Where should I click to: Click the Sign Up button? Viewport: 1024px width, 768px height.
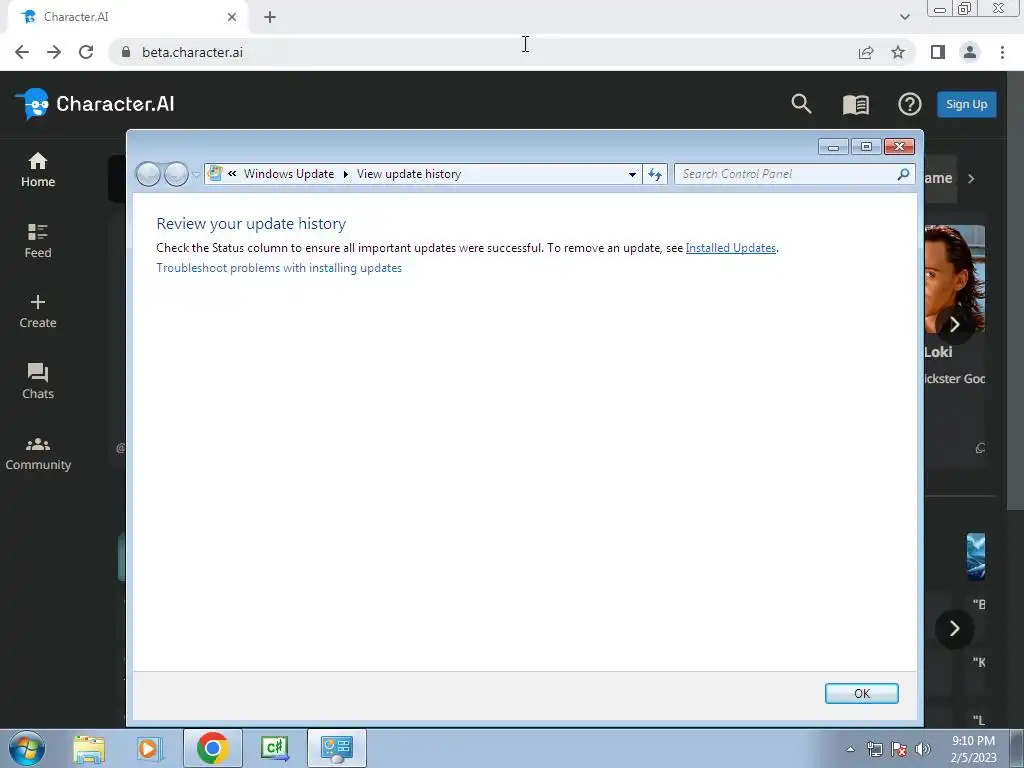click(967, 104)
